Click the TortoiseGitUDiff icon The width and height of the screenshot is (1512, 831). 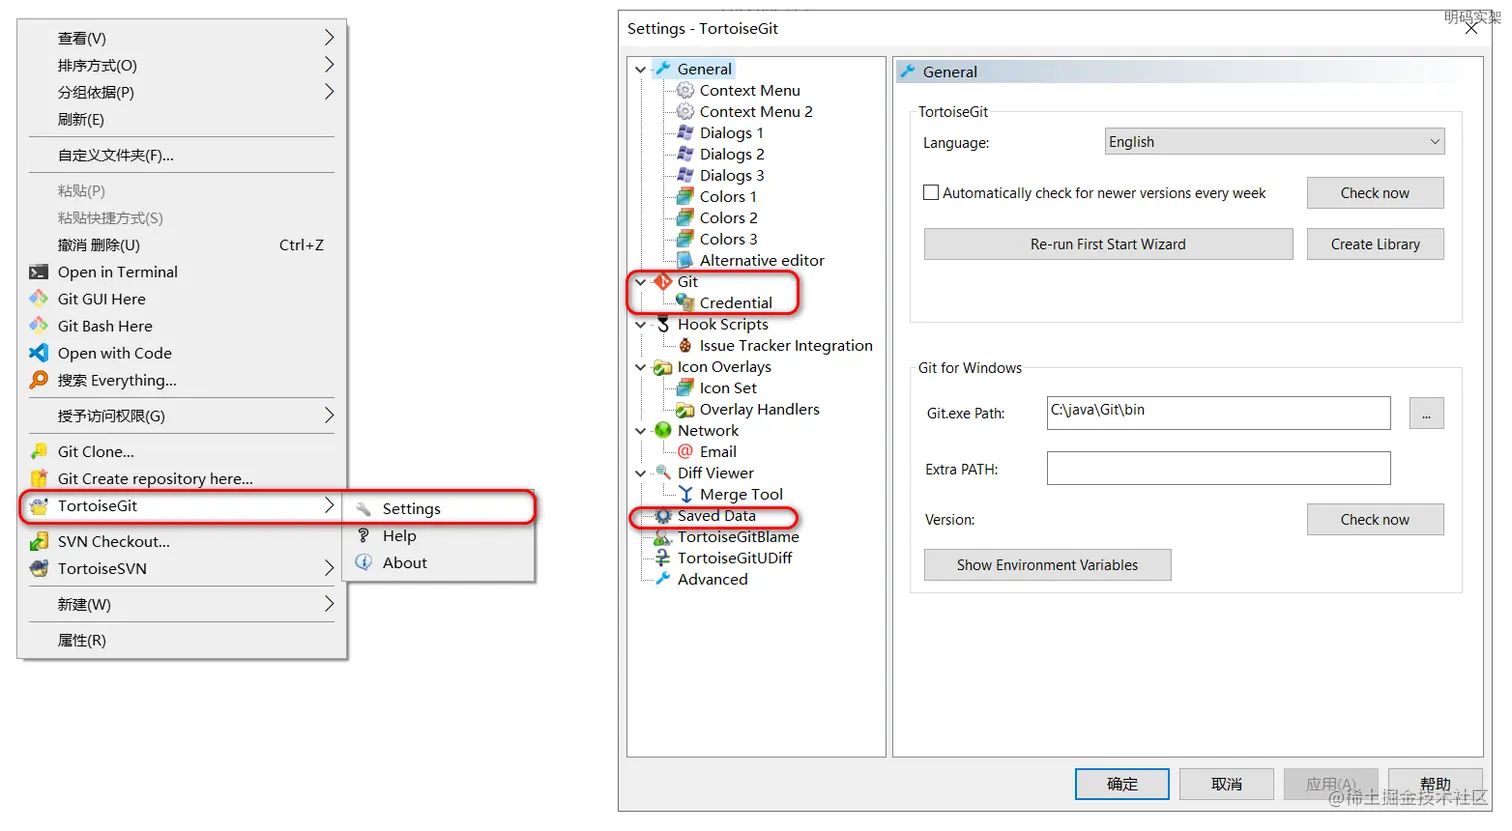pyautogui.click(x=663, y=558)
